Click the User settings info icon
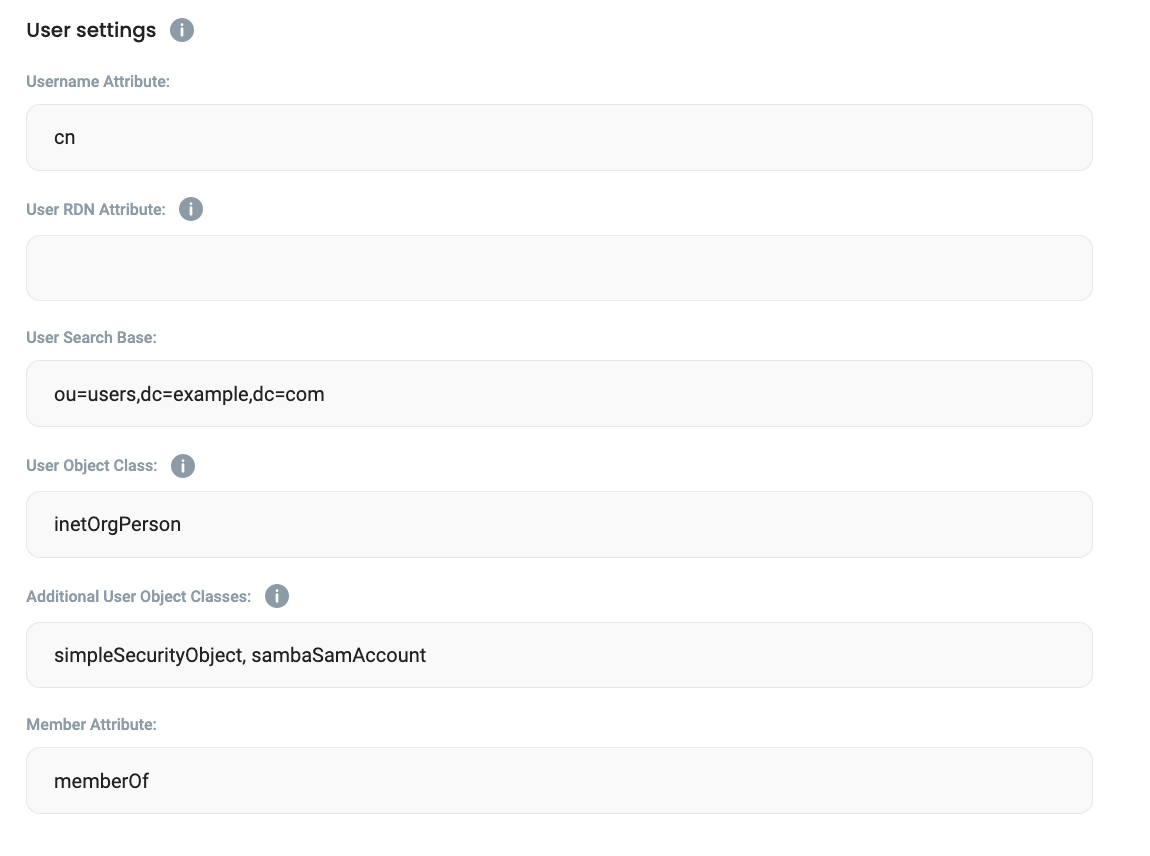 (x=181, y=30)
